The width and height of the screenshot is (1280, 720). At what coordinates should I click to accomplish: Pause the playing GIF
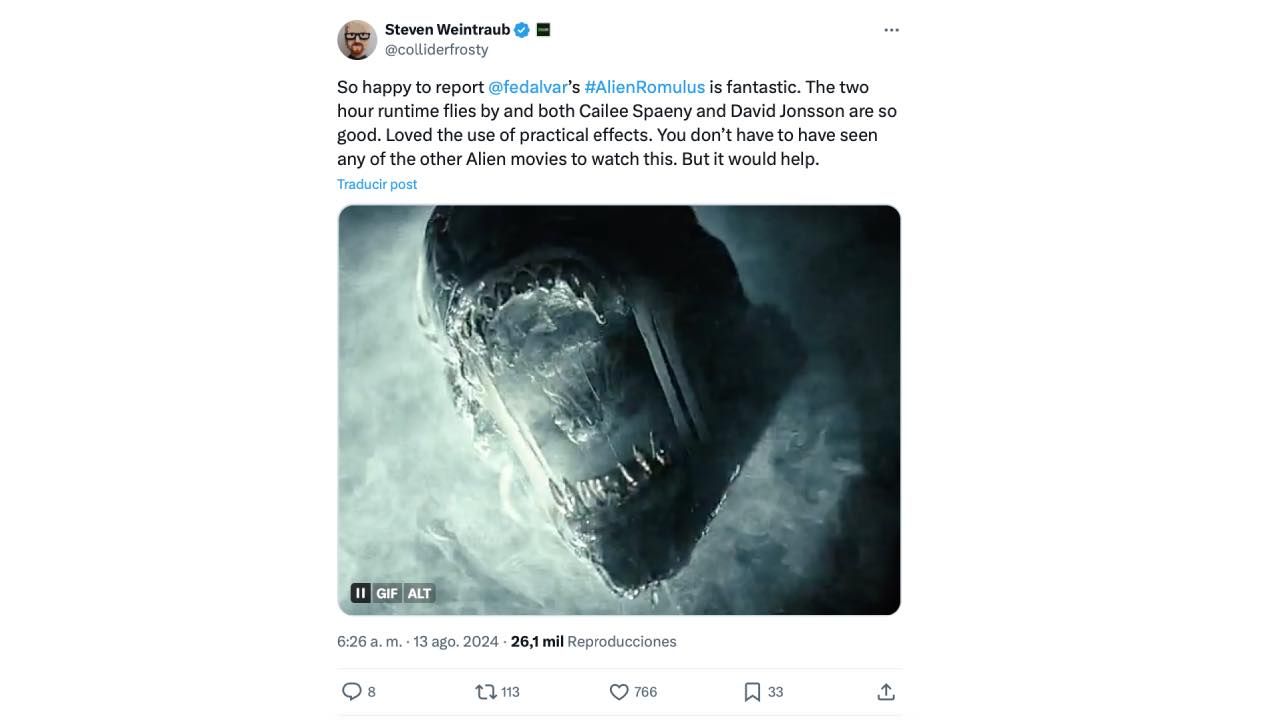pos(361,593)
